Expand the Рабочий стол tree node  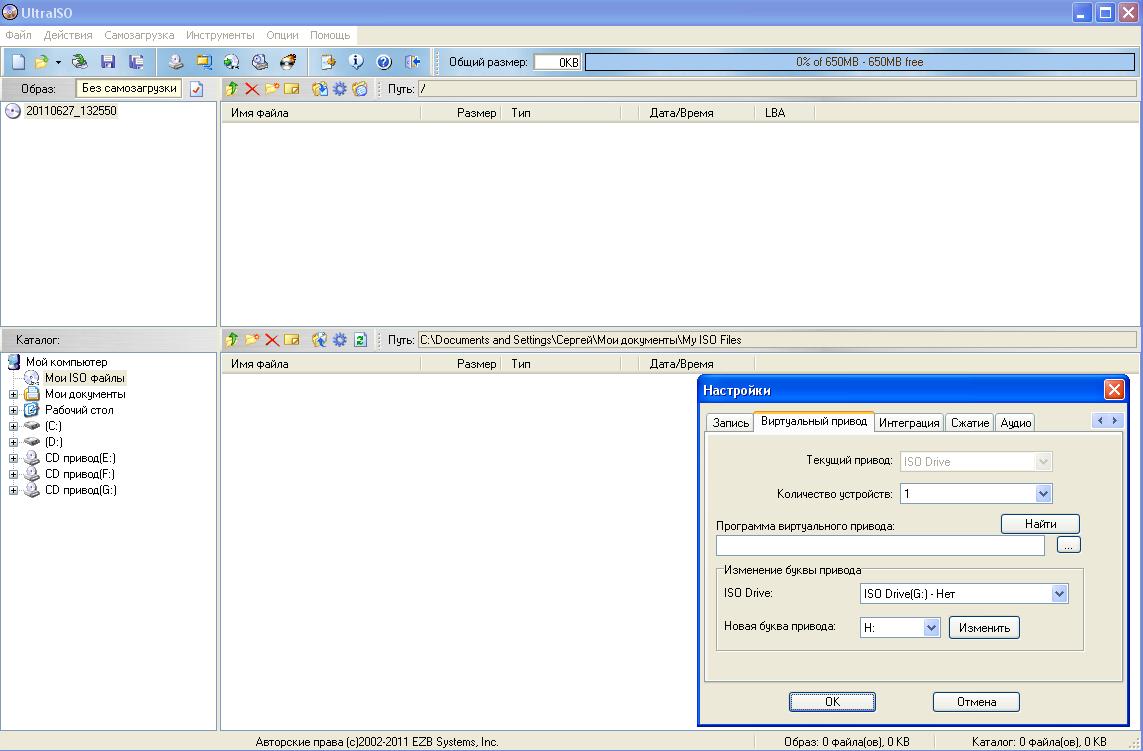pyautogui.click(x=13, y=410)
